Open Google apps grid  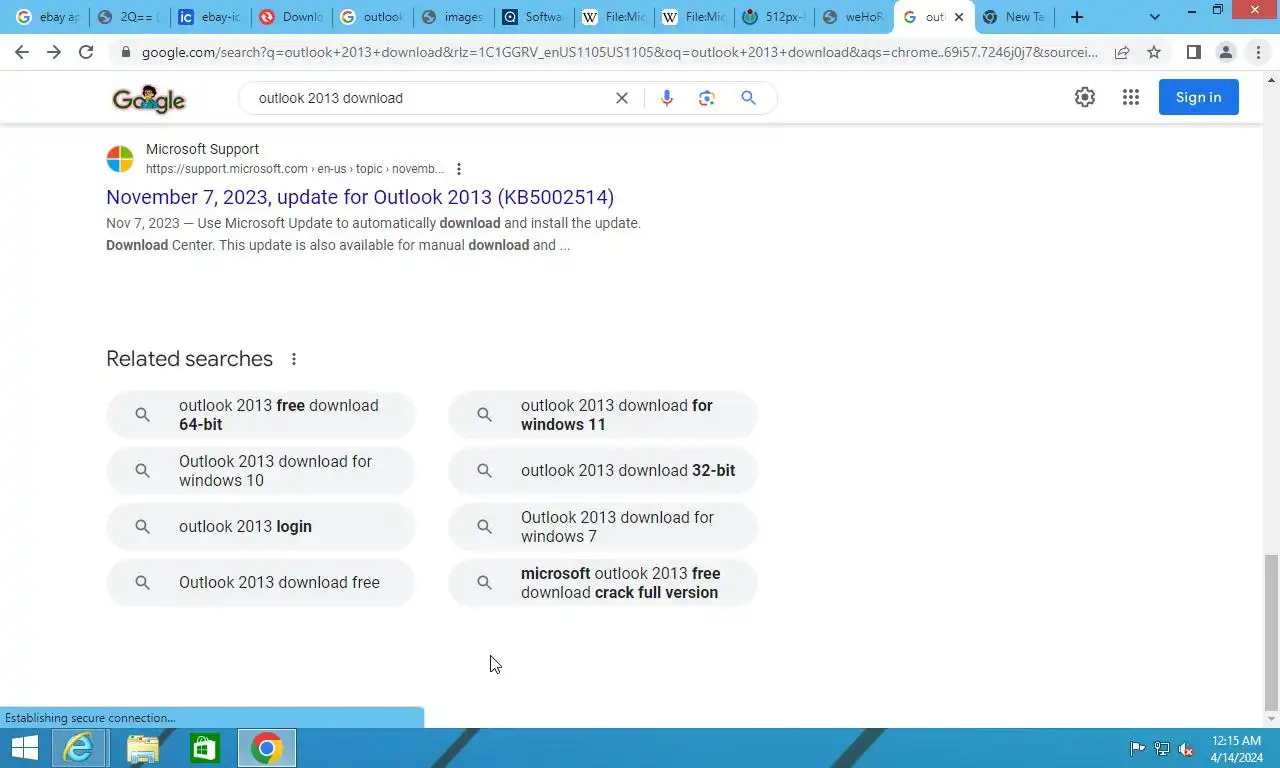(1131, 97)
